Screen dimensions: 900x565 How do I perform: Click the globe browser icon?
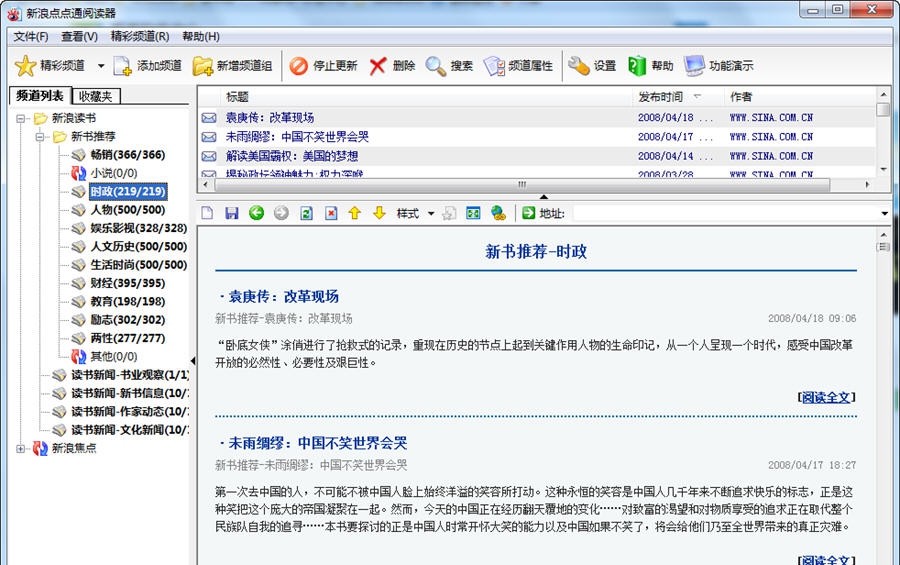click(x=498, y=214)
